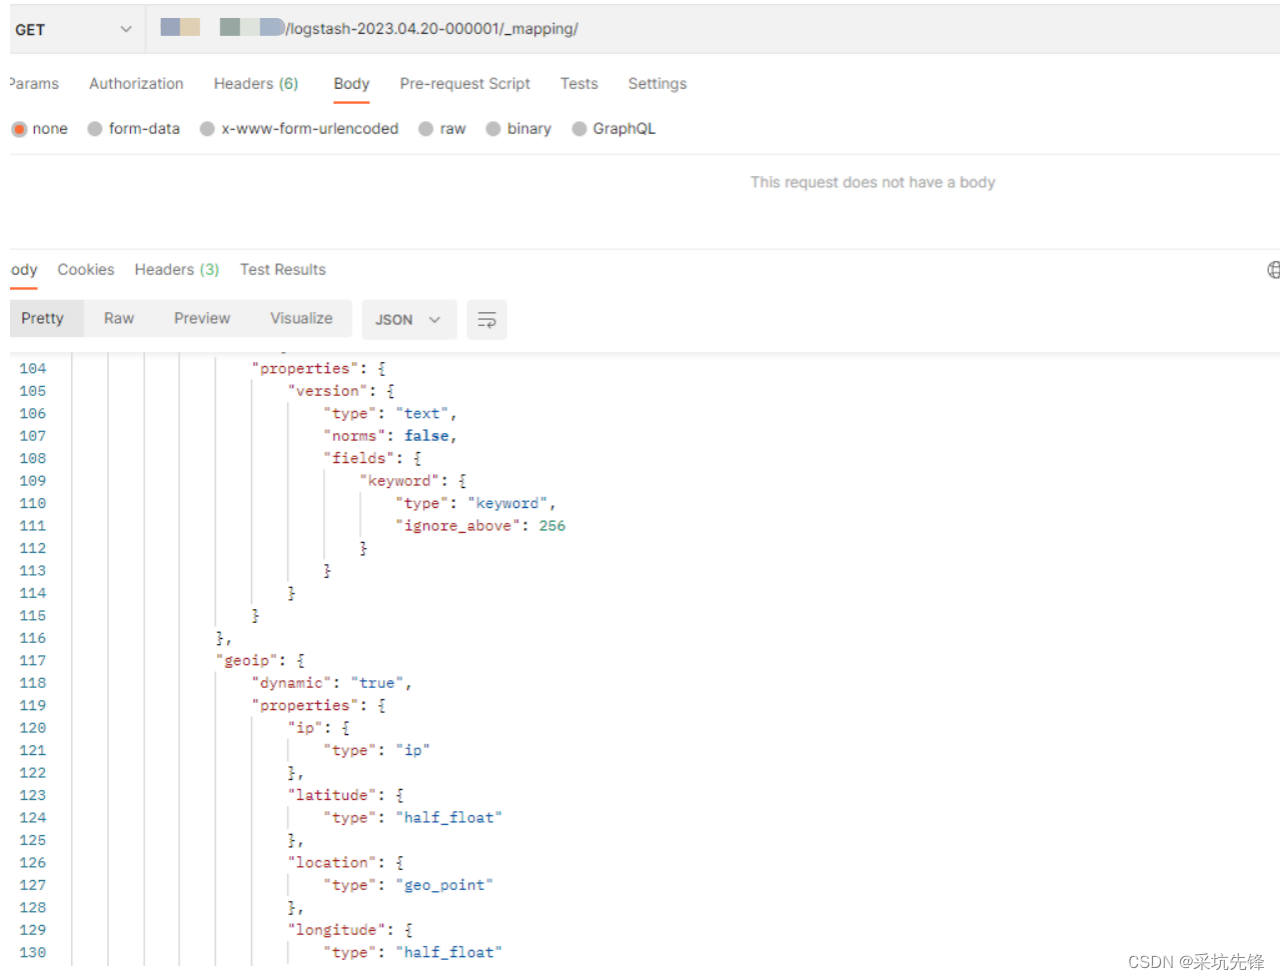Click "properties" key on line 104
This screenshot has height=980, width=1280.
(305, 369)
